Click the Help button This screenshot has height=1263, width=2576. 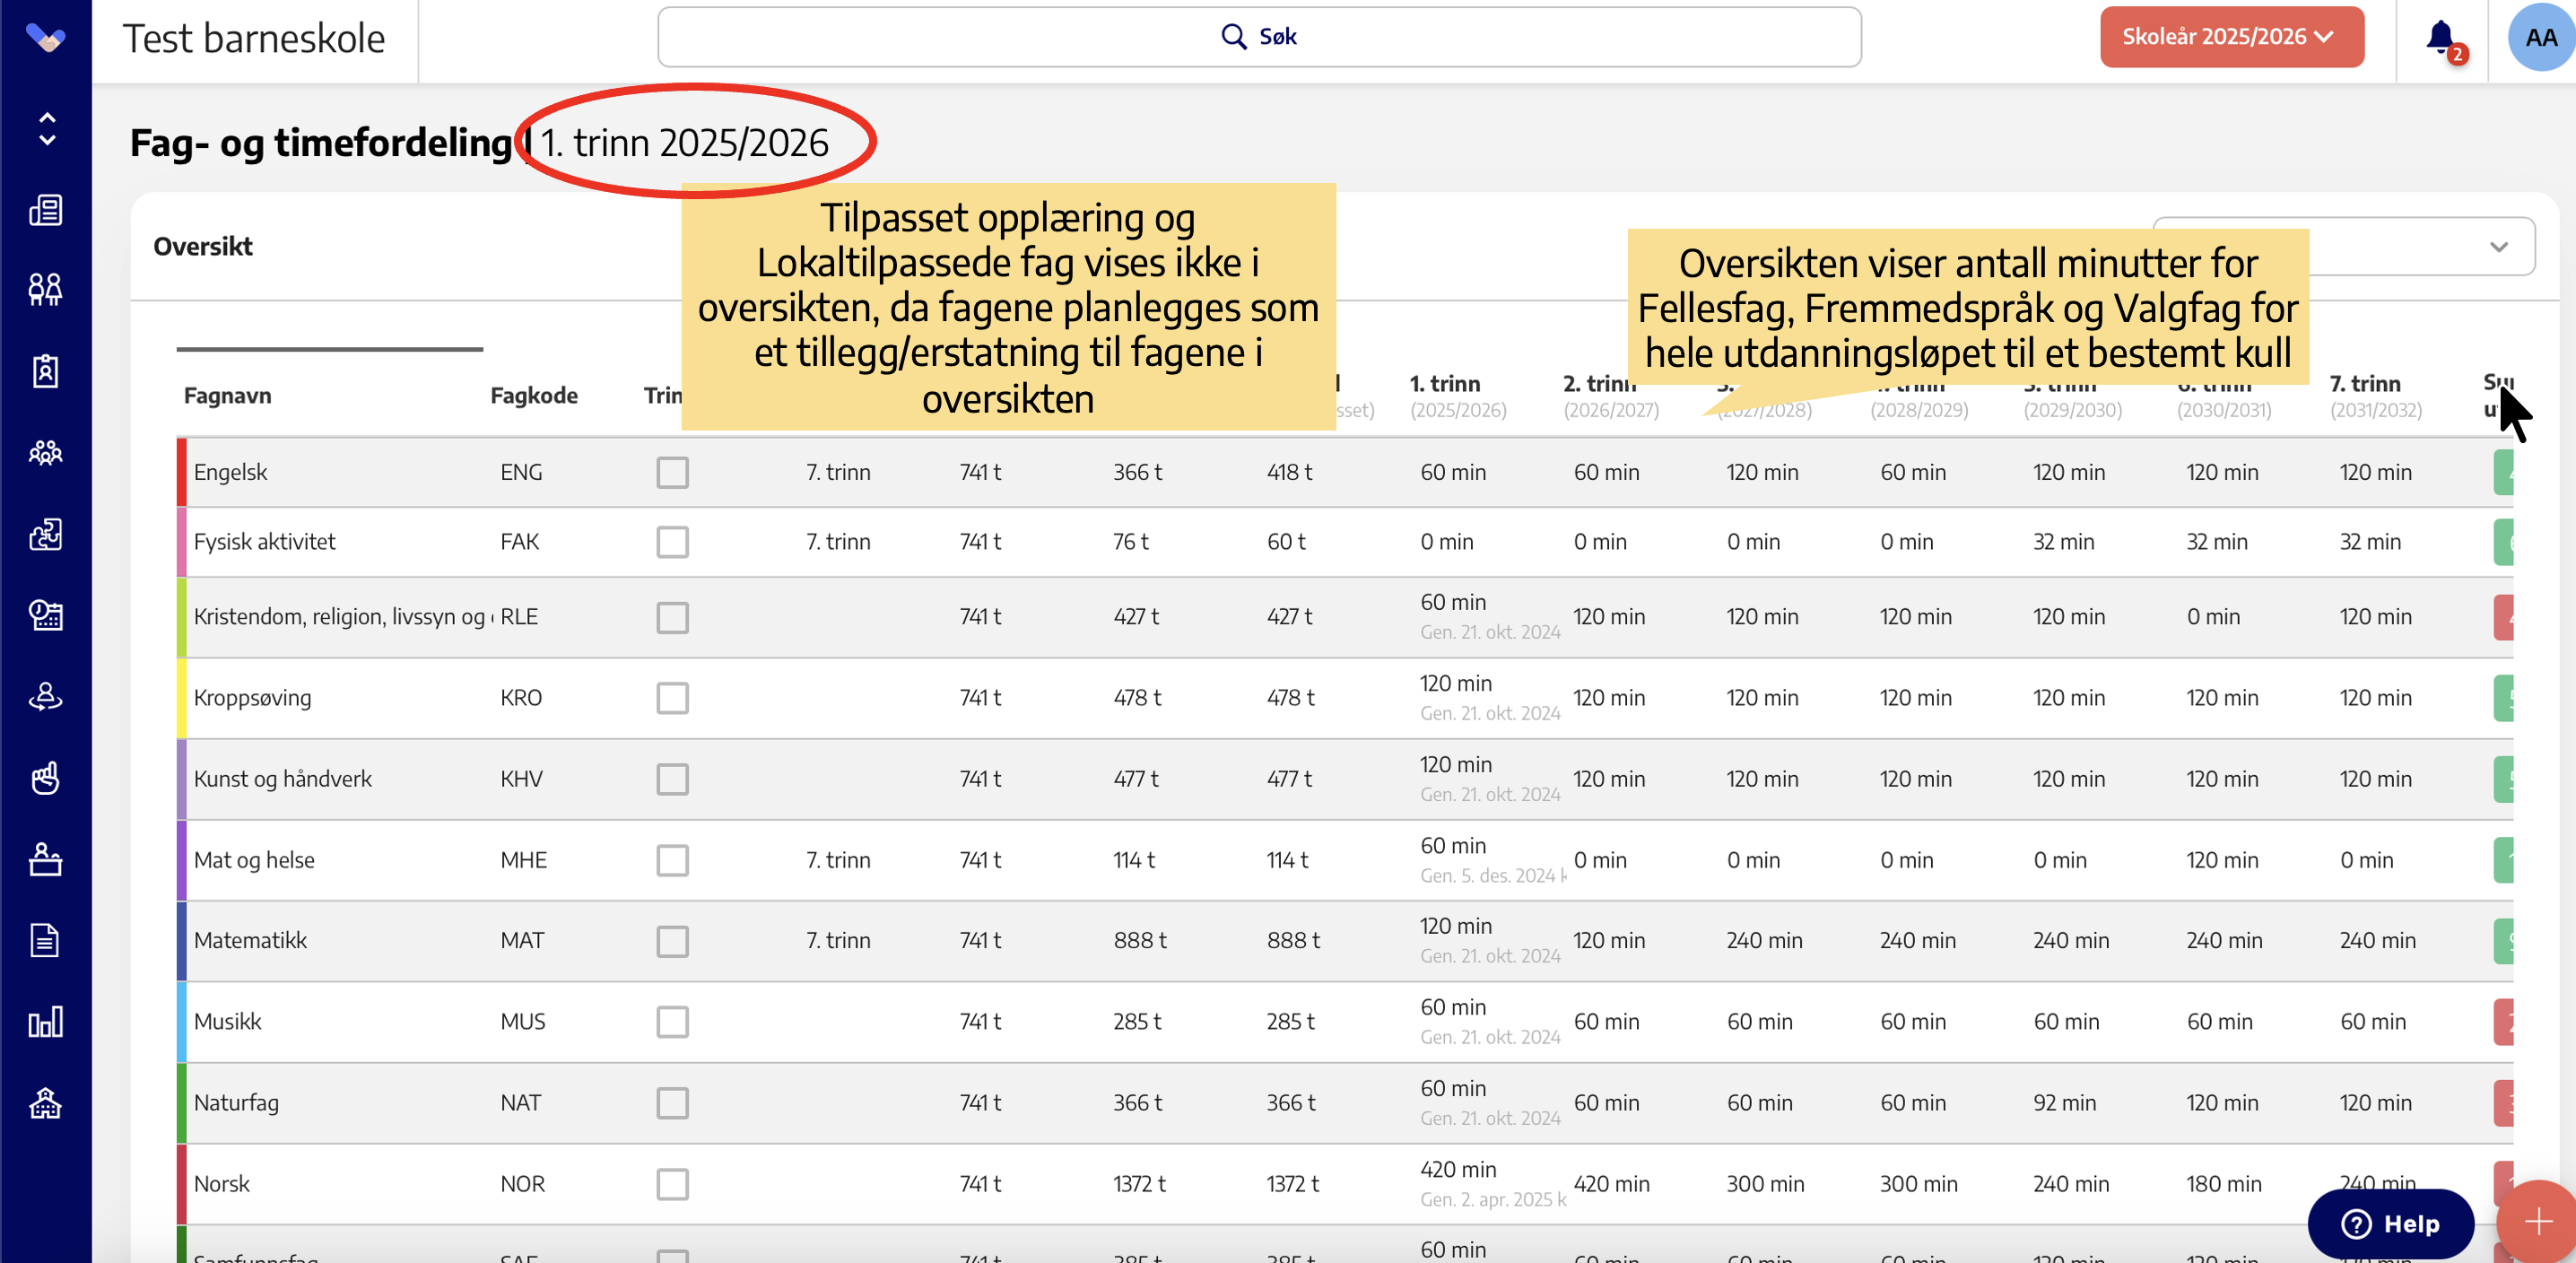[x=2391, y=1223]
